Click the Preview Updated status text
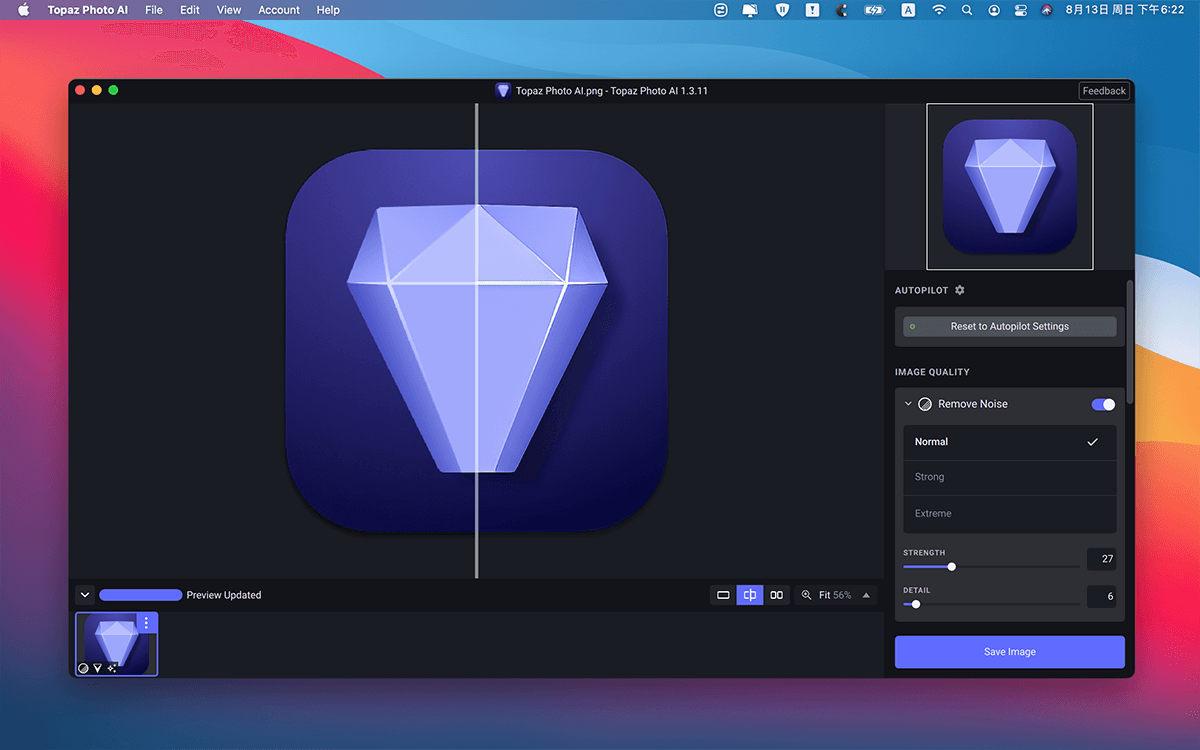Screen dimensions: 1200x750 tap(224, 595)
